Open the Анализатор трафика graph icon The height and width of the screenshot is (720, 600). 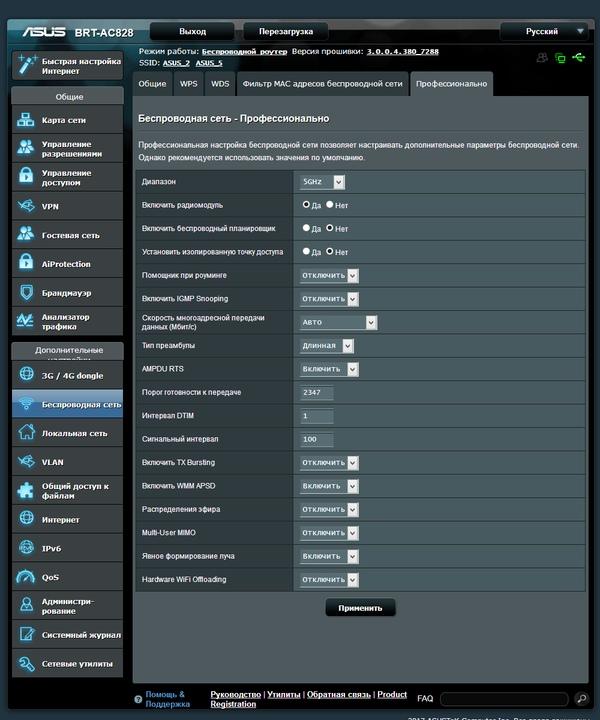[25, 321]
